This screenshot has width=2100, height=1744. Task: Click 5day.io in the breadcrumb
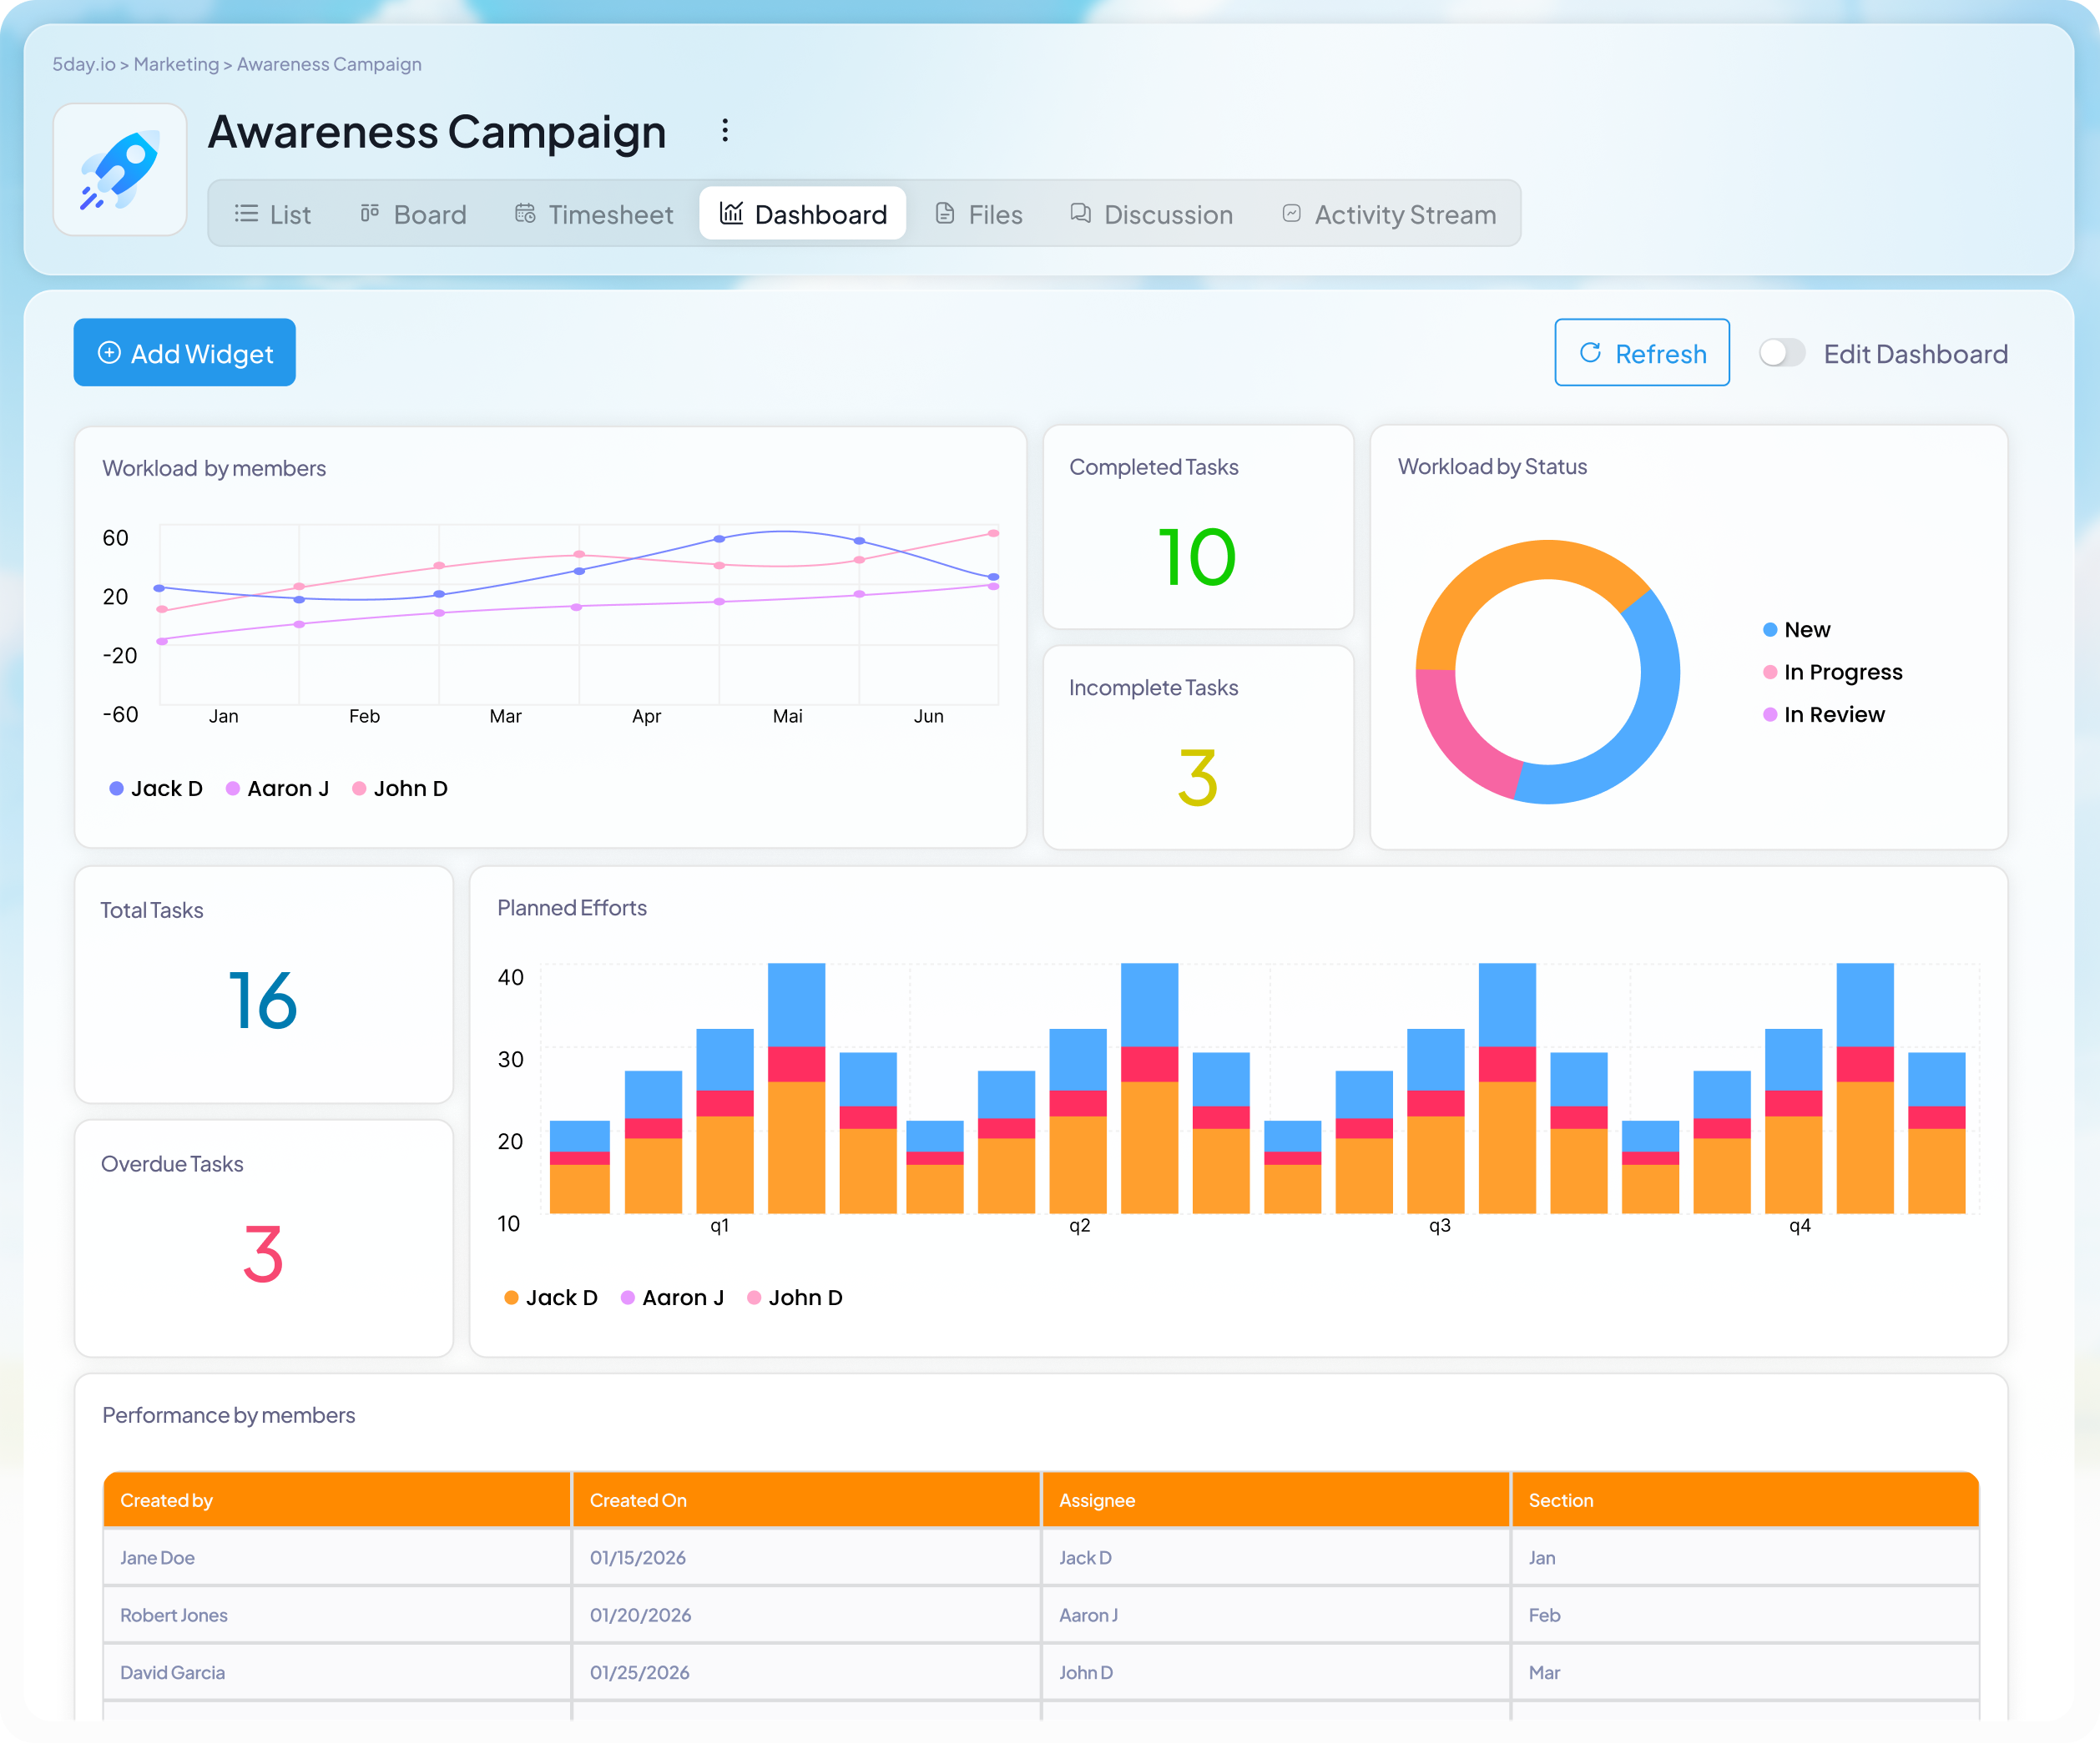84,64
